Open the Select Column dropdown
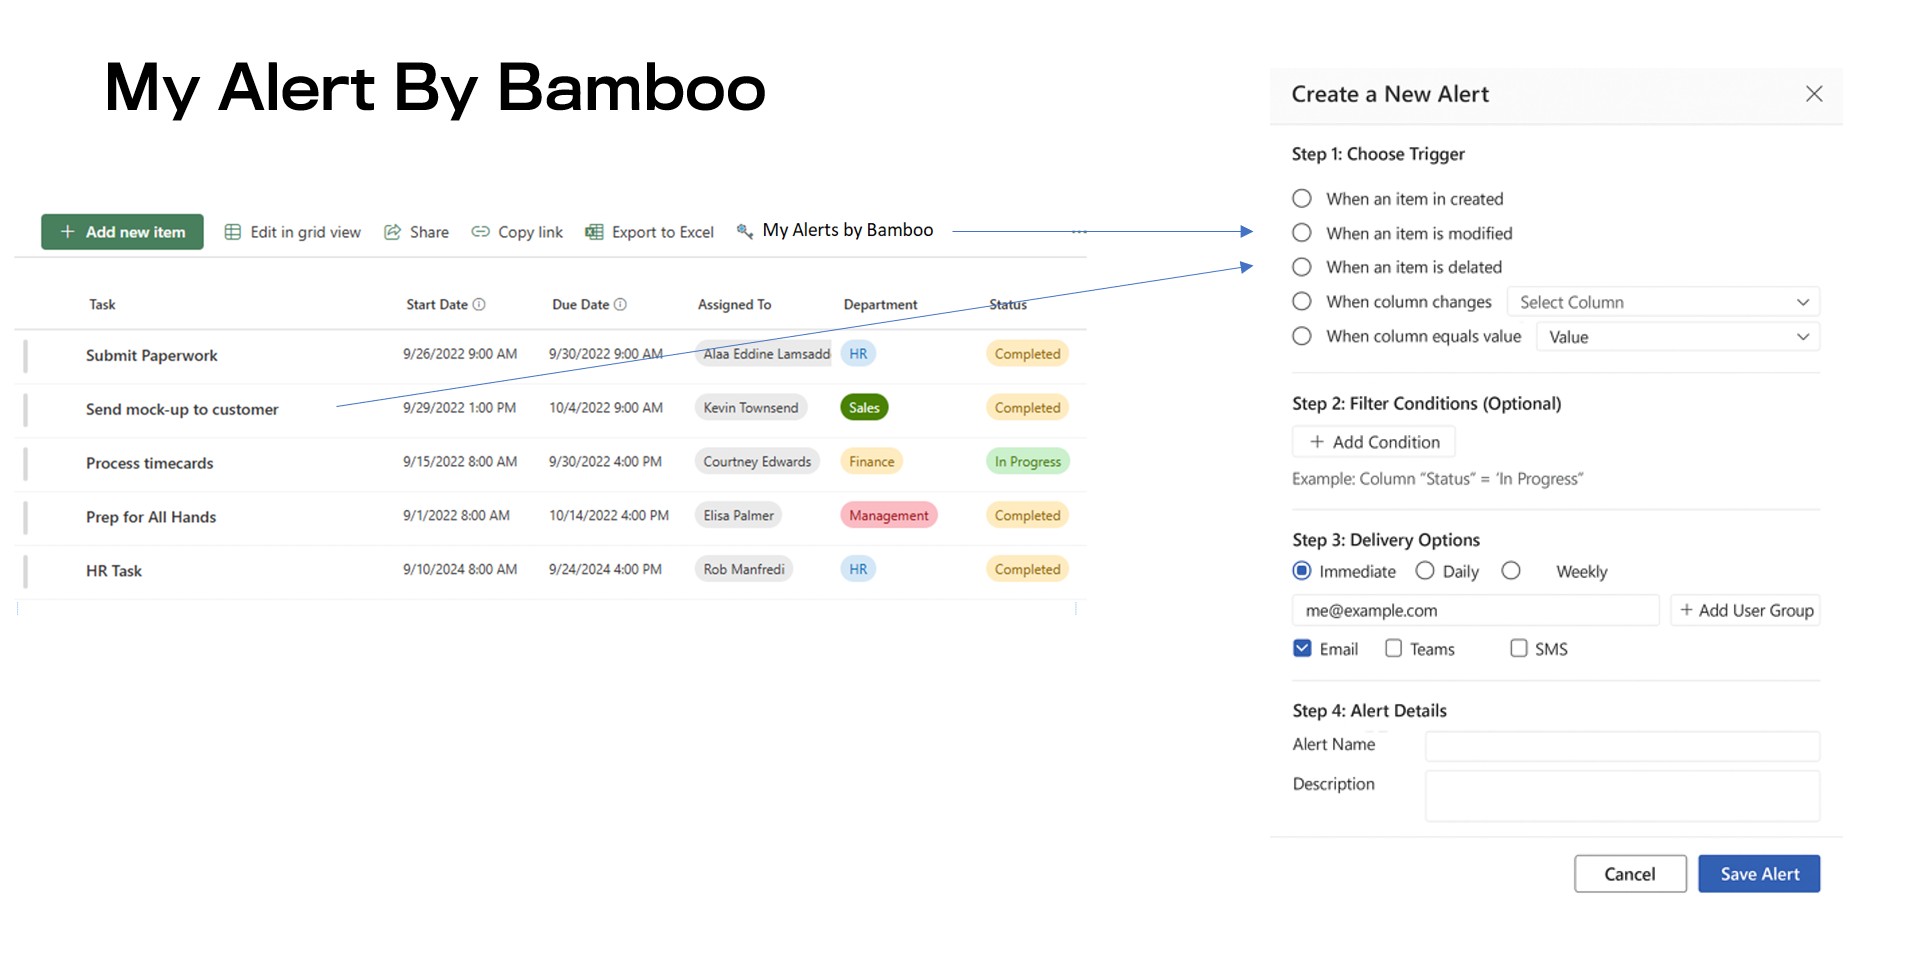 click(x=1663, y=302)
